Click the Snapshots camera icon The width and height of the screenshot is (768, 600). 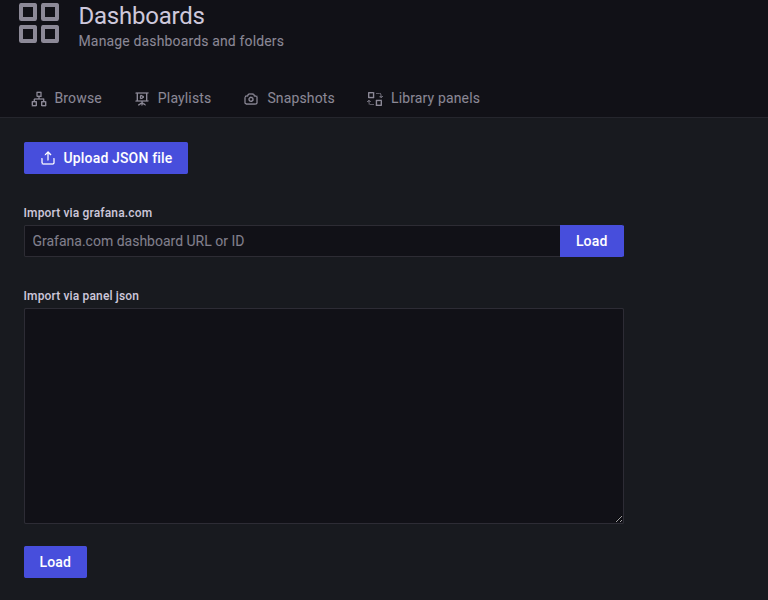[251, 99]
